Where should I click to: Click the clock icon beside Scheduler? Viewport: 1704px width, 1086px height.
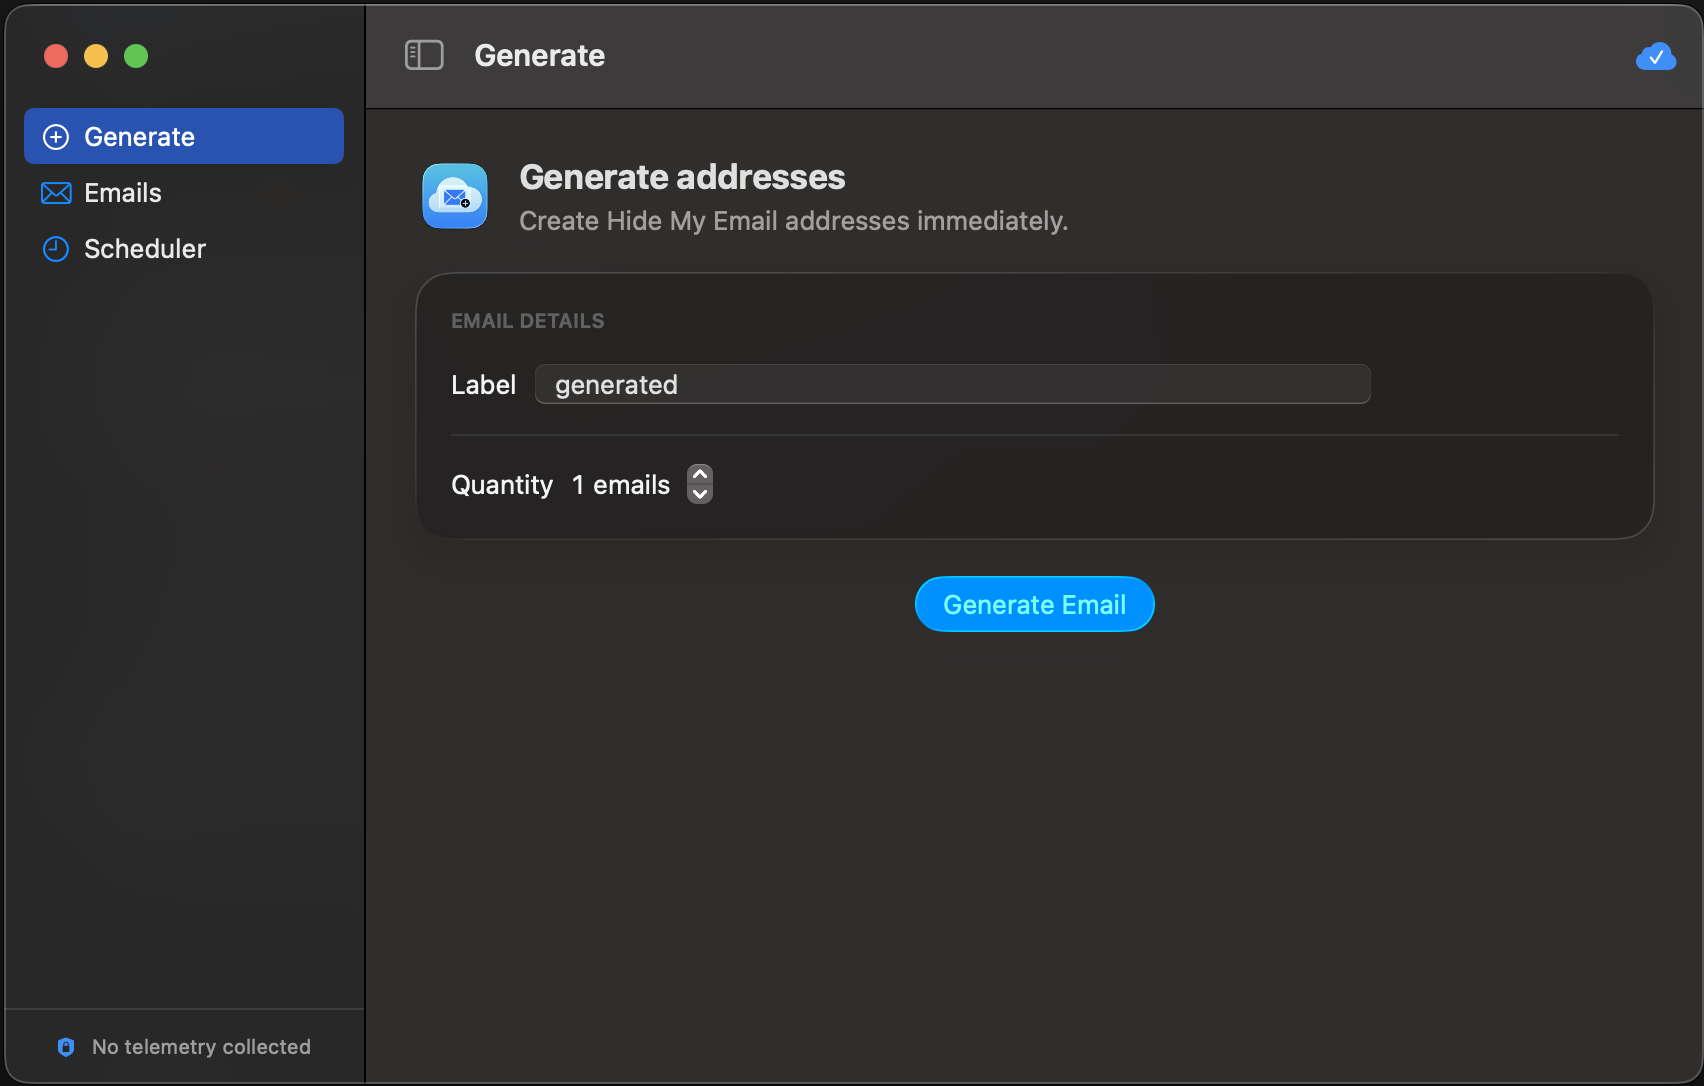point(56,249)
